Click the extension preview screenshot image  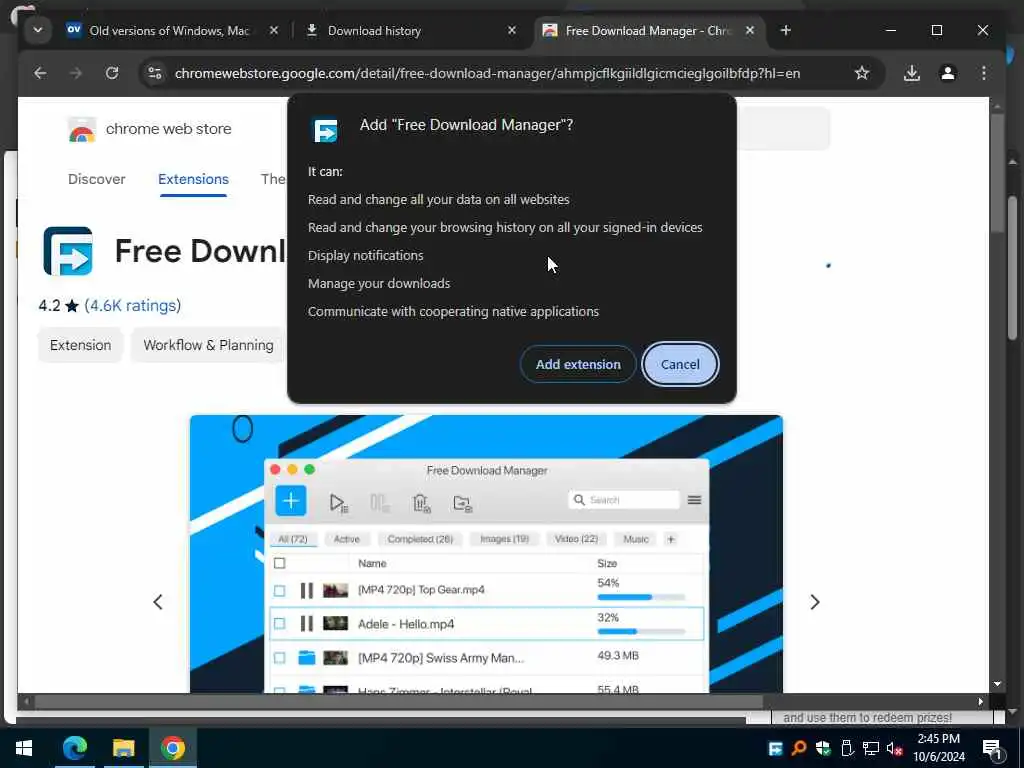point(486,554)
